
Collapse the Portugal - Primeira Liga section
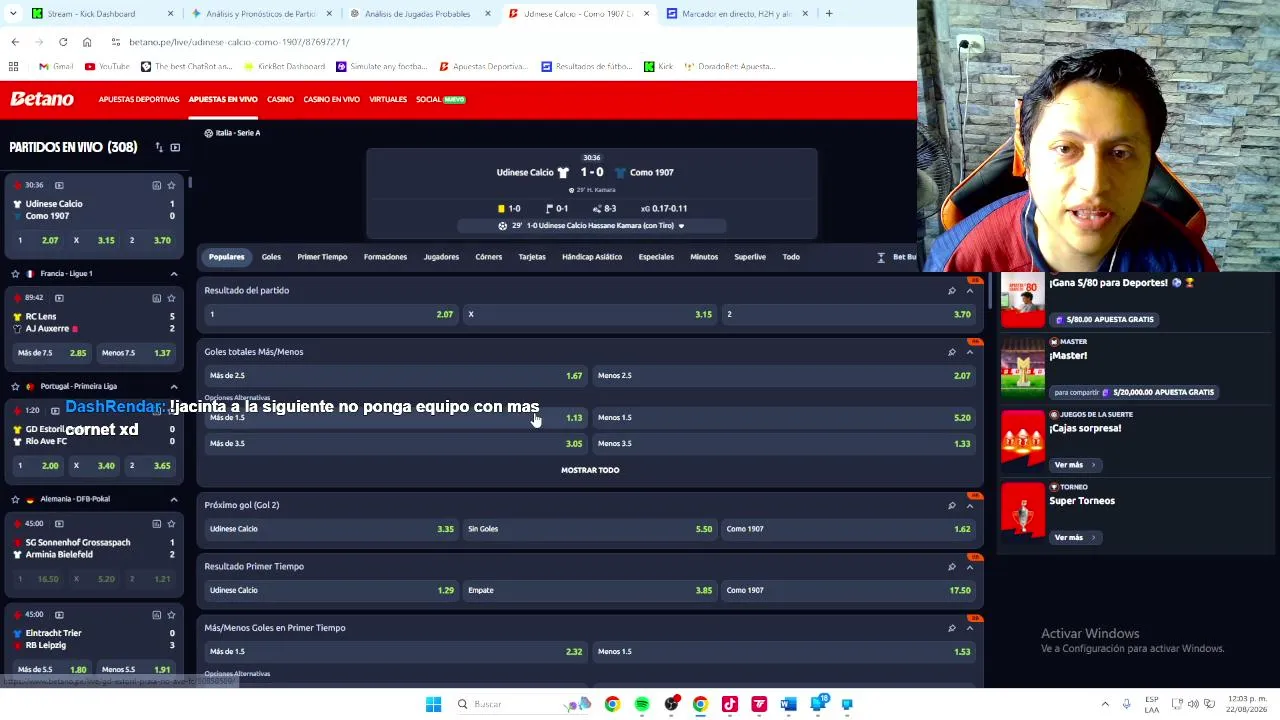pyautogui.click(x=174, y=386)
